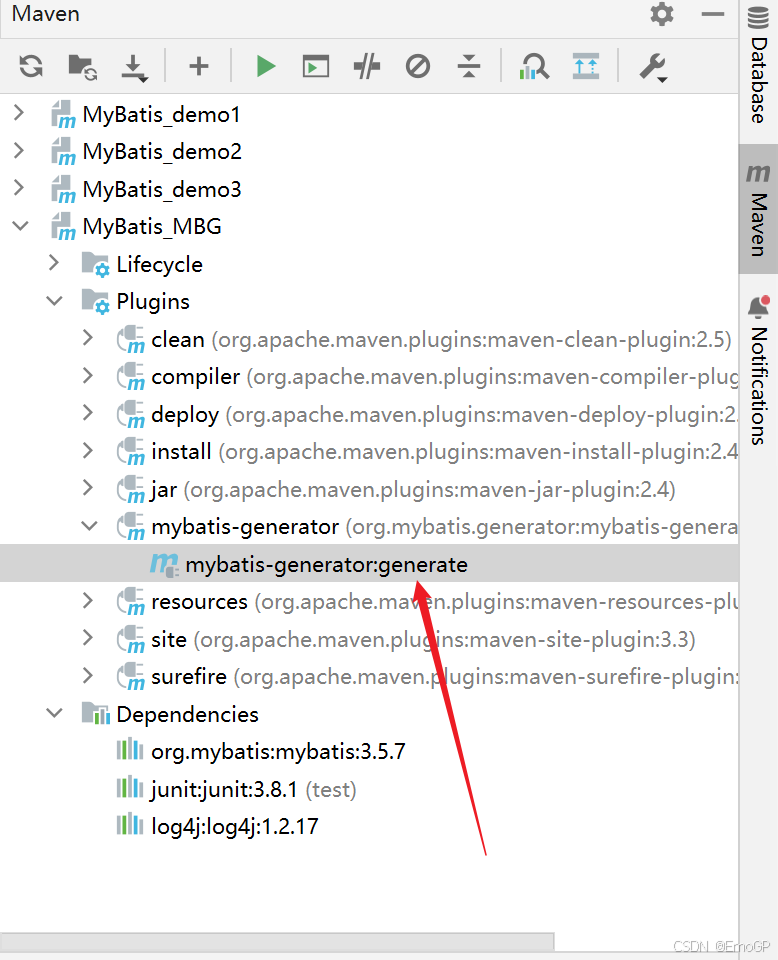Expand the compiler plugin
The height and width of the screenshot is (960, 778).
[x=88, y=375]
